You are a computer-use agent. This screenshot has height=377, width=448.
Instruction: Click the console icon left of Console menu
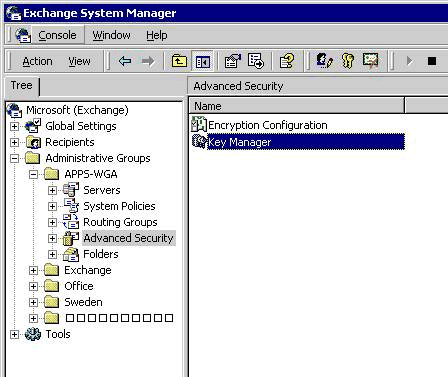point(23,35)
